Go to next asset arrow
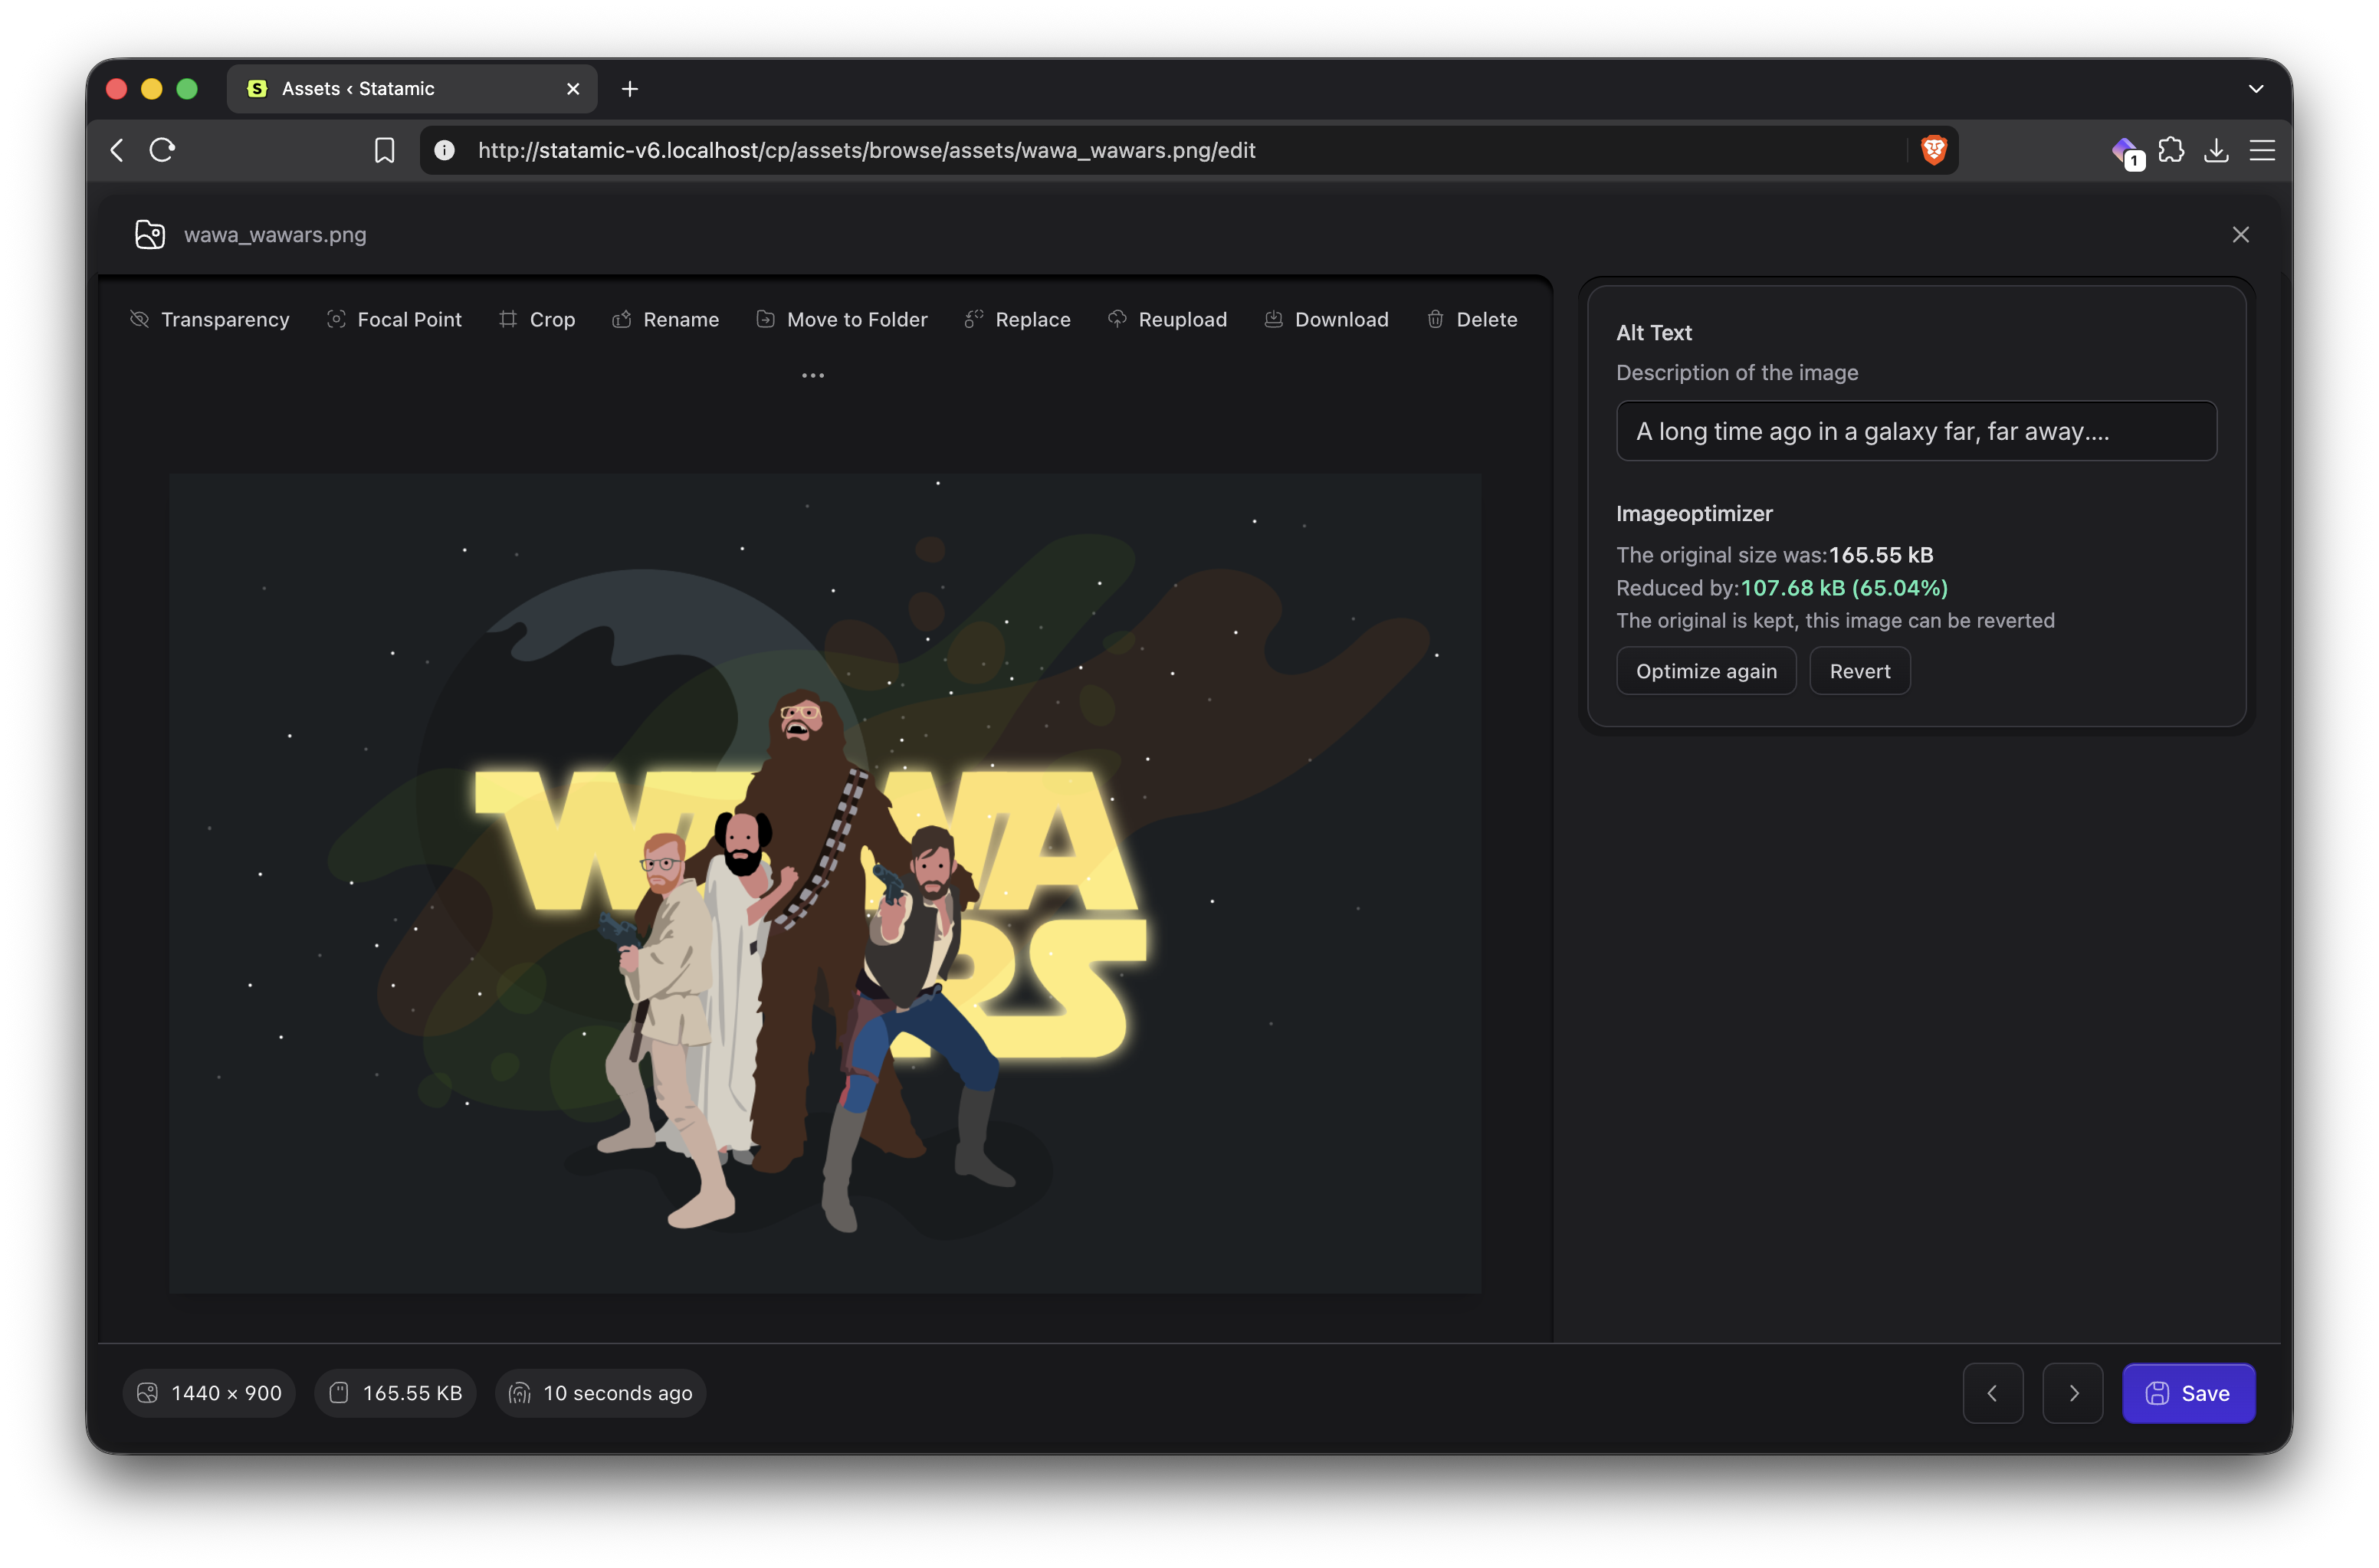This screenshot has height=1568, width=2379. [x=2073, y=1393]
